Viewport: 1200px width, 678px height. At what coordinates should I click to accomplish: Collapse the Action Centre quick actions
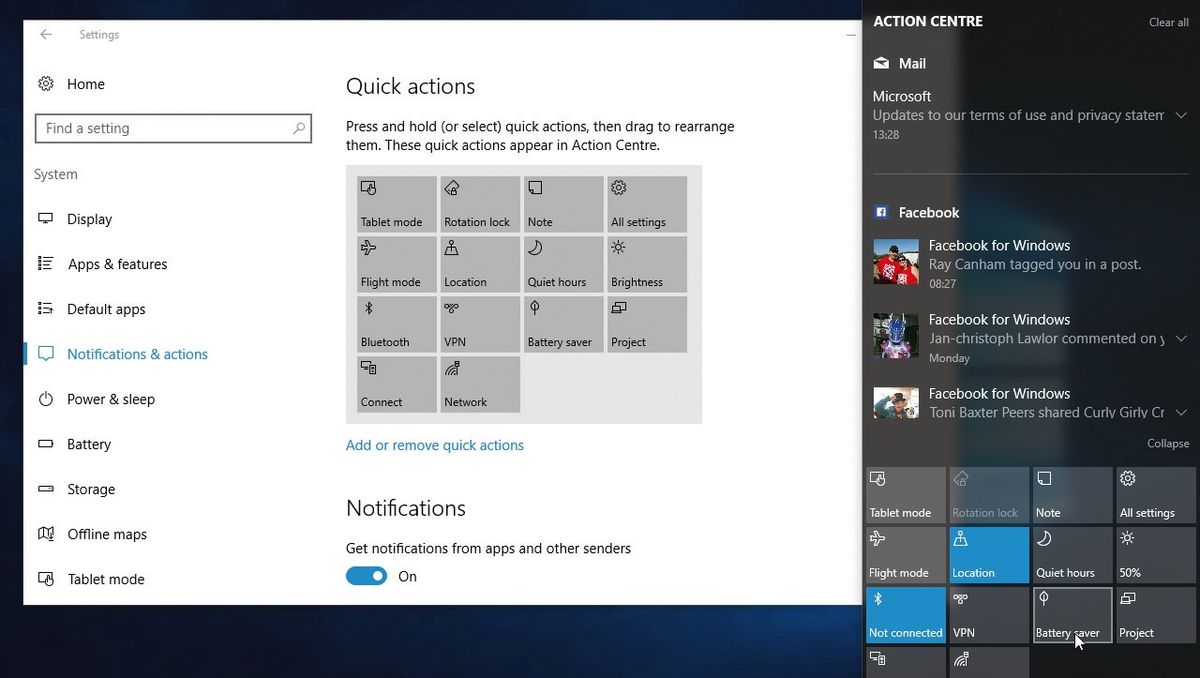pyautogui.click(x=1167, y=443)
